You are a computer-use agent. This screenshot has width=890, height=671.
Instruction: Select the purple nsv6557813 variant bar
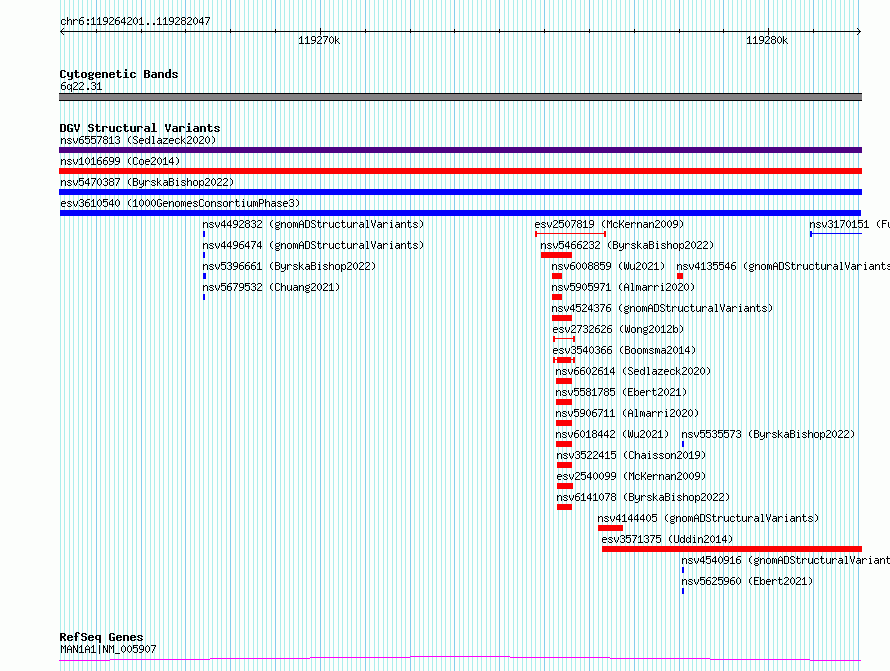460,150
